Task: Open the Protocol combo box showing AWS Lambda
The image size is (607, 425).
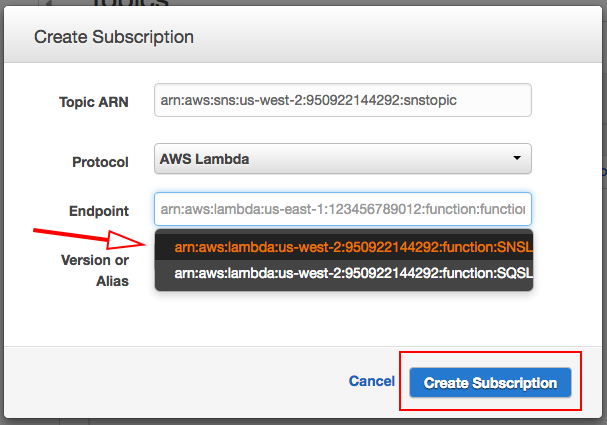Action: (x=342, y=158)
